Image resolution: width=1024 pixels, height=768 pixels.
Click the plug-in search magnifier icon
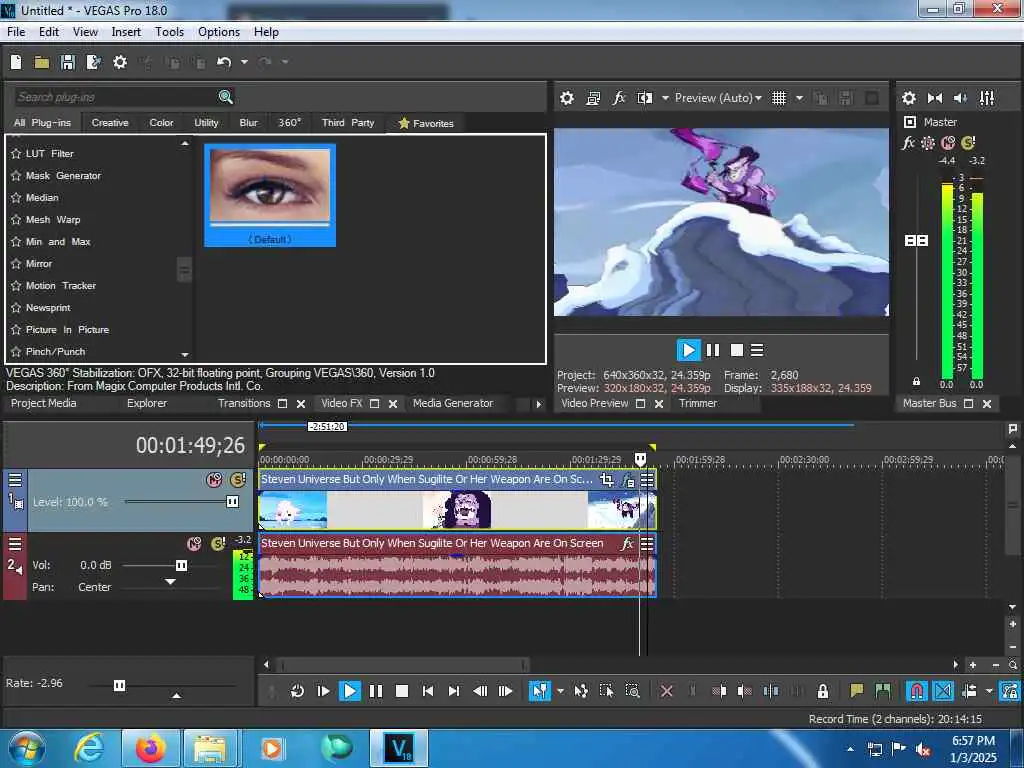tap(225, 97)
